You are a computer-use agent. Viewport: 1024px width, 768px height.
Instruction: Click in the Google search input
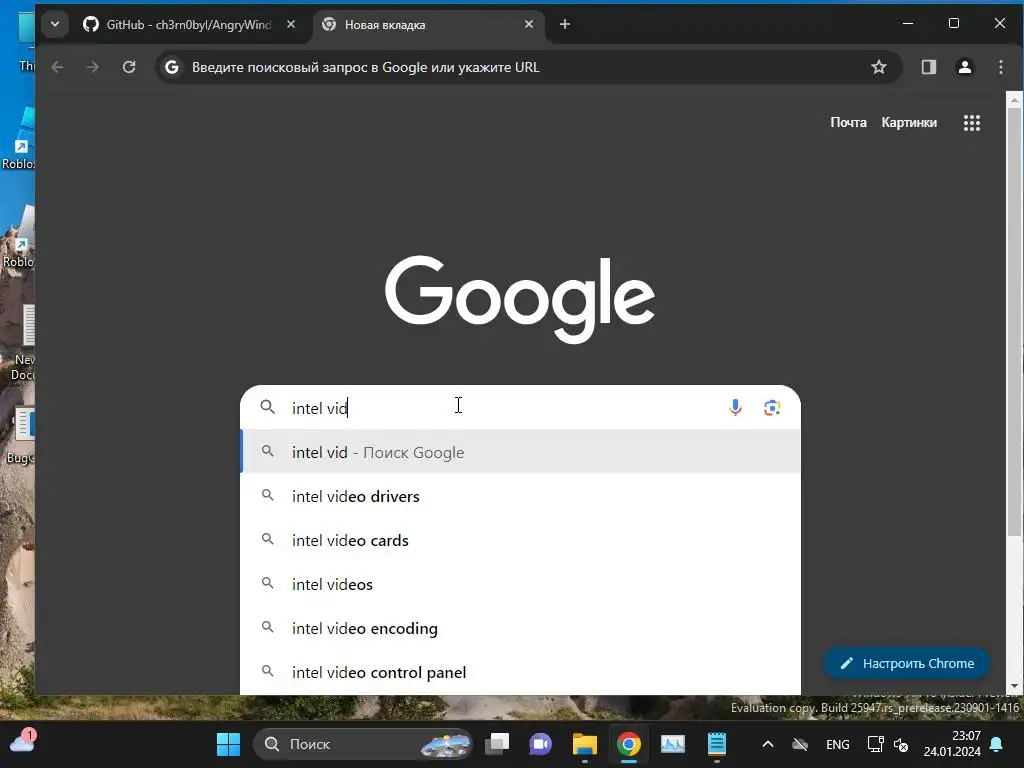coord(503,408)
